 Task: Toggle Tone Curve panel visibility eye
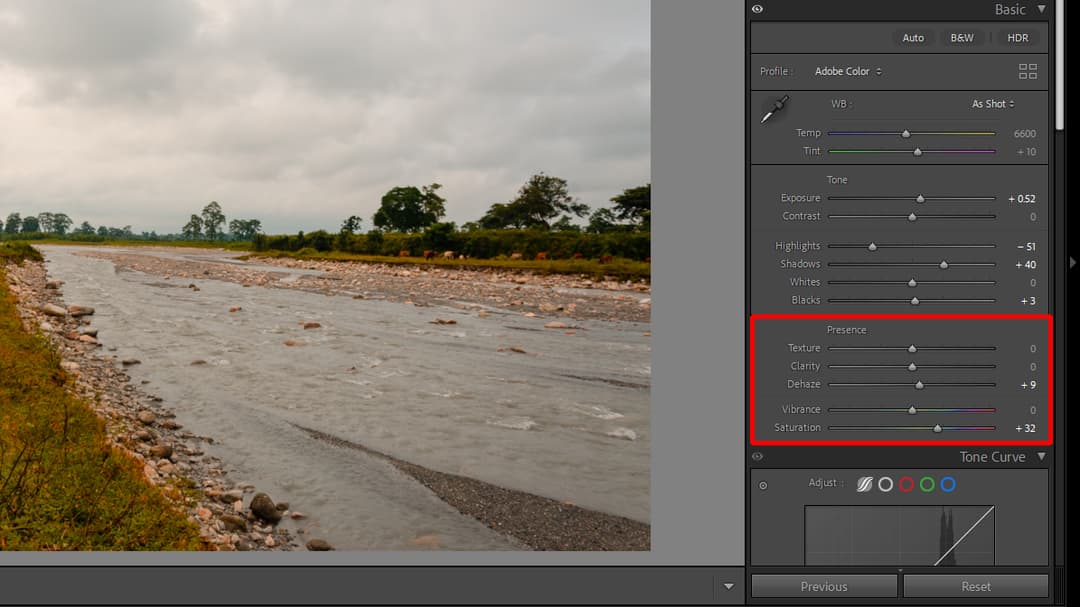pos(758,456)
